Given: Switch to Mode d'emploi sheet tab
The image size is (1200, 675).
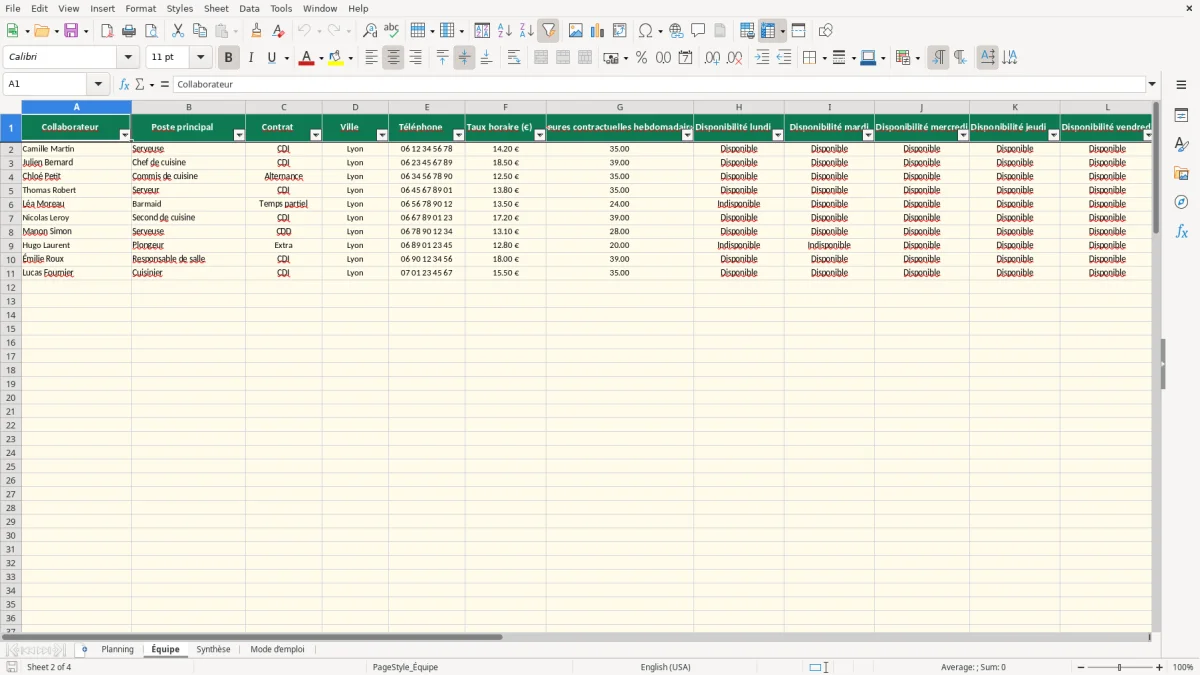Looking at the screenshot, I should pos(277,650).
